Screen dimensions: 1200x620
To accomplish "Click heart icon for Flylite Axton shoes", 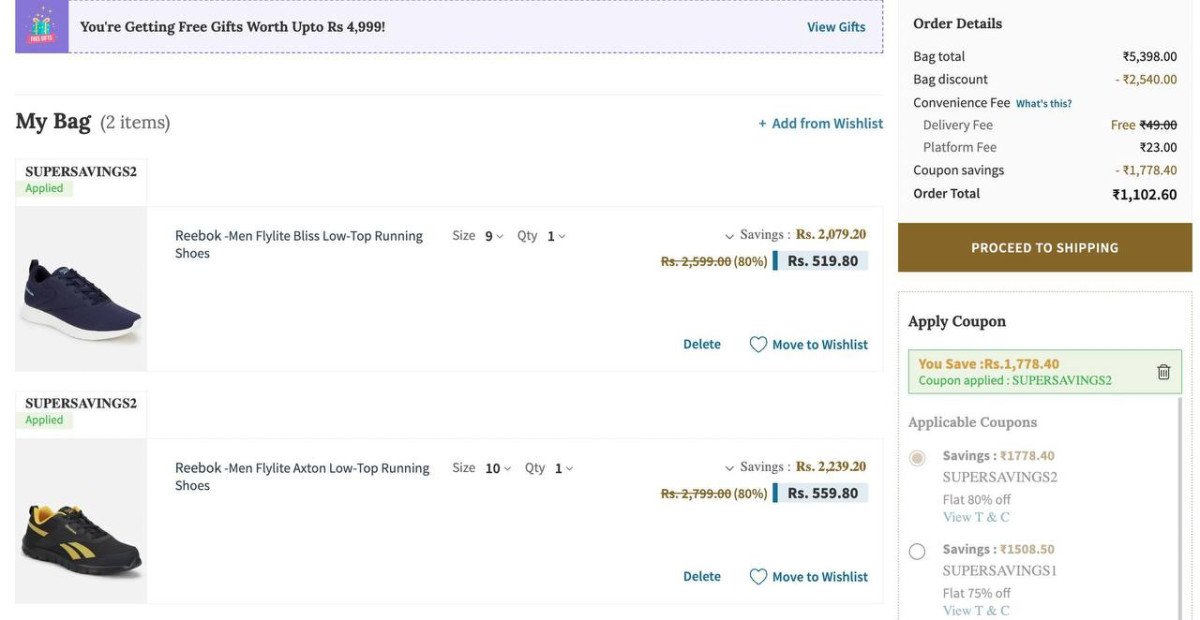I will click(758, 577).
